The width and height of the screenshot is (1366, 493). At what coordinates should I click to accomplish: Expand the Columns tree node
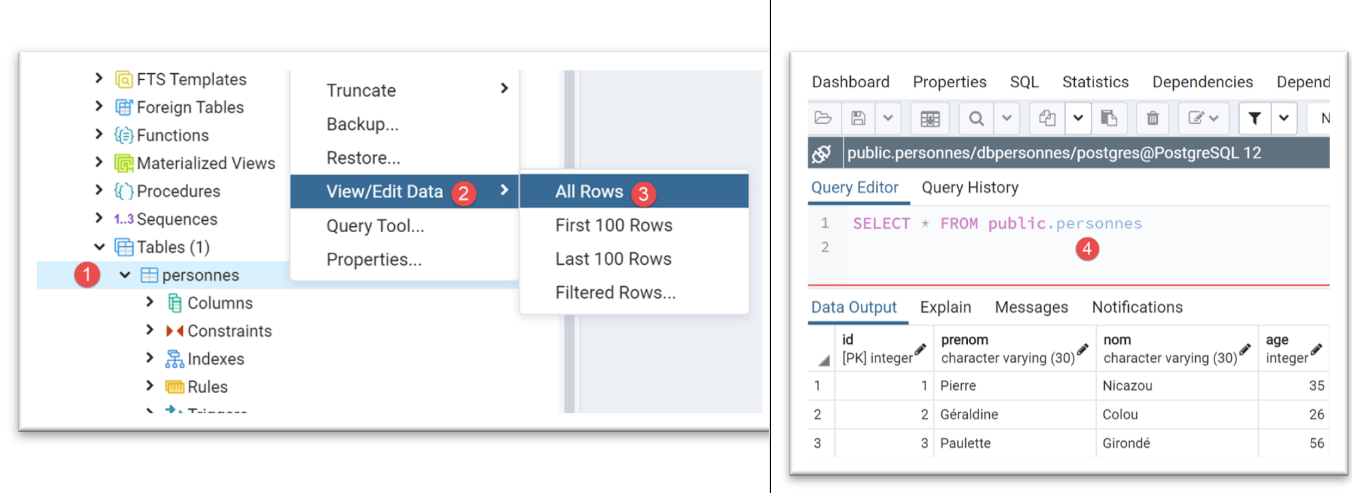click(150, 303)
